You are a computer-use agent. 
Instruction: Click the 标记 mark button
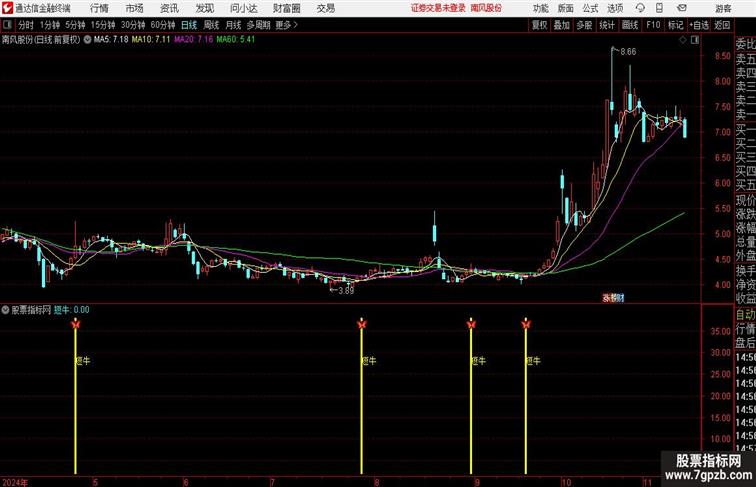click(x=675, y=25)
